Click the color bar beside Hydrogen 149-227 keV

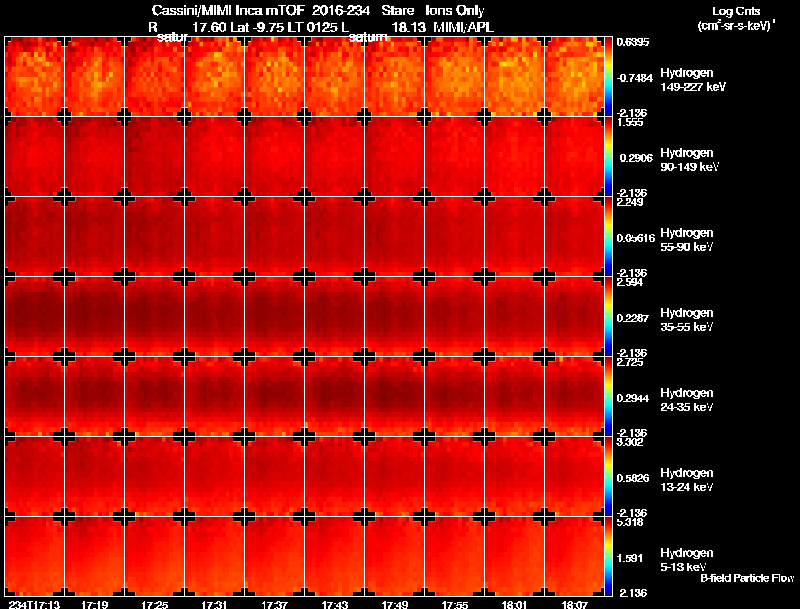tap(608, 77)
